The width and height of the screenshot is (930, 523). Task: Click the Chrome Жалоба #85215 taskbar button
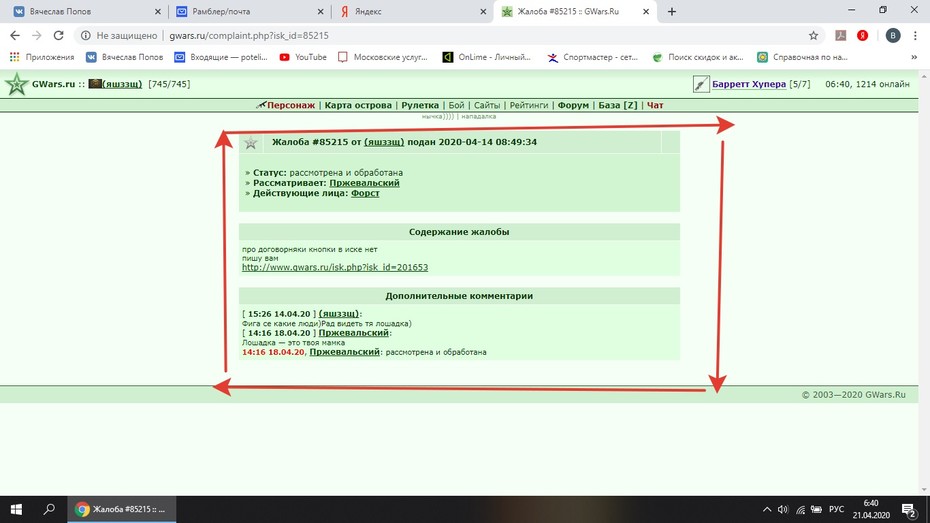[x=122, y=509]
